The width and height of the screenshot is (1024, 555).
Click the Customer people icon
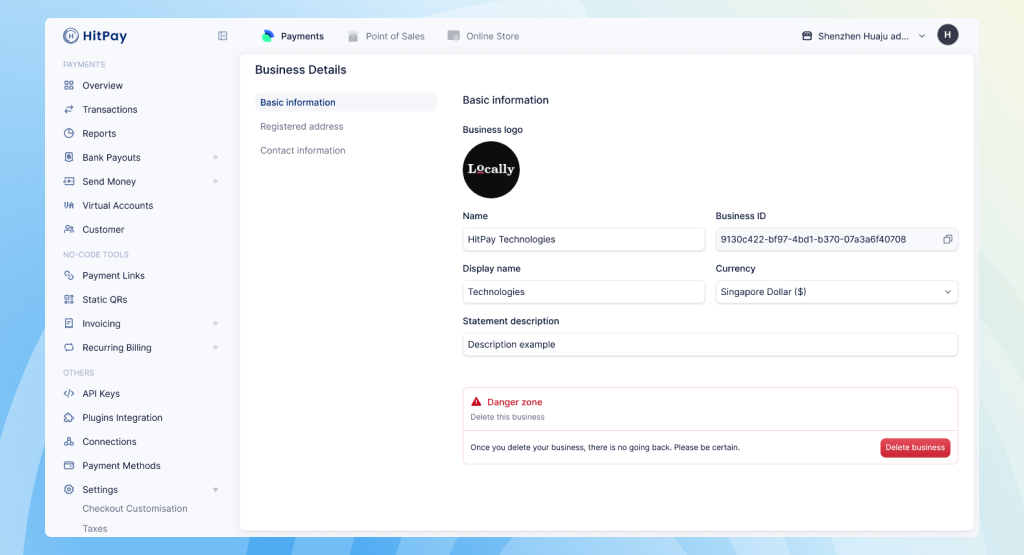[x=69, y=229]
